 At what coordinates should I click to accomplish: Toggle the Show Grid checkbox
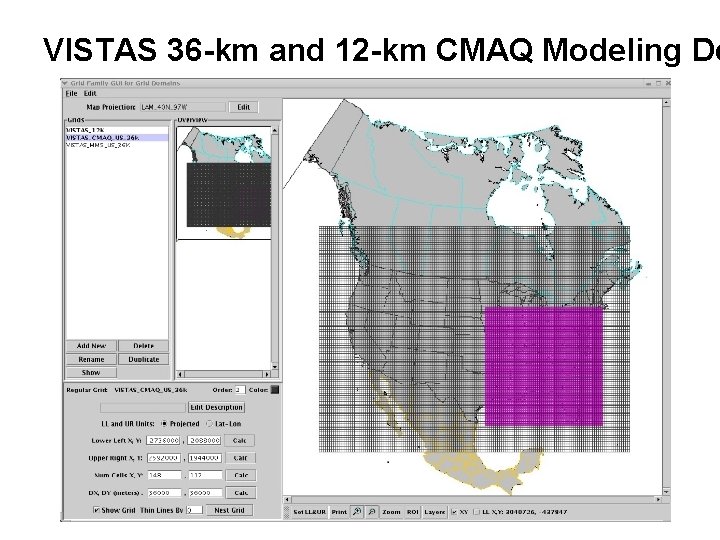(96, 510)
